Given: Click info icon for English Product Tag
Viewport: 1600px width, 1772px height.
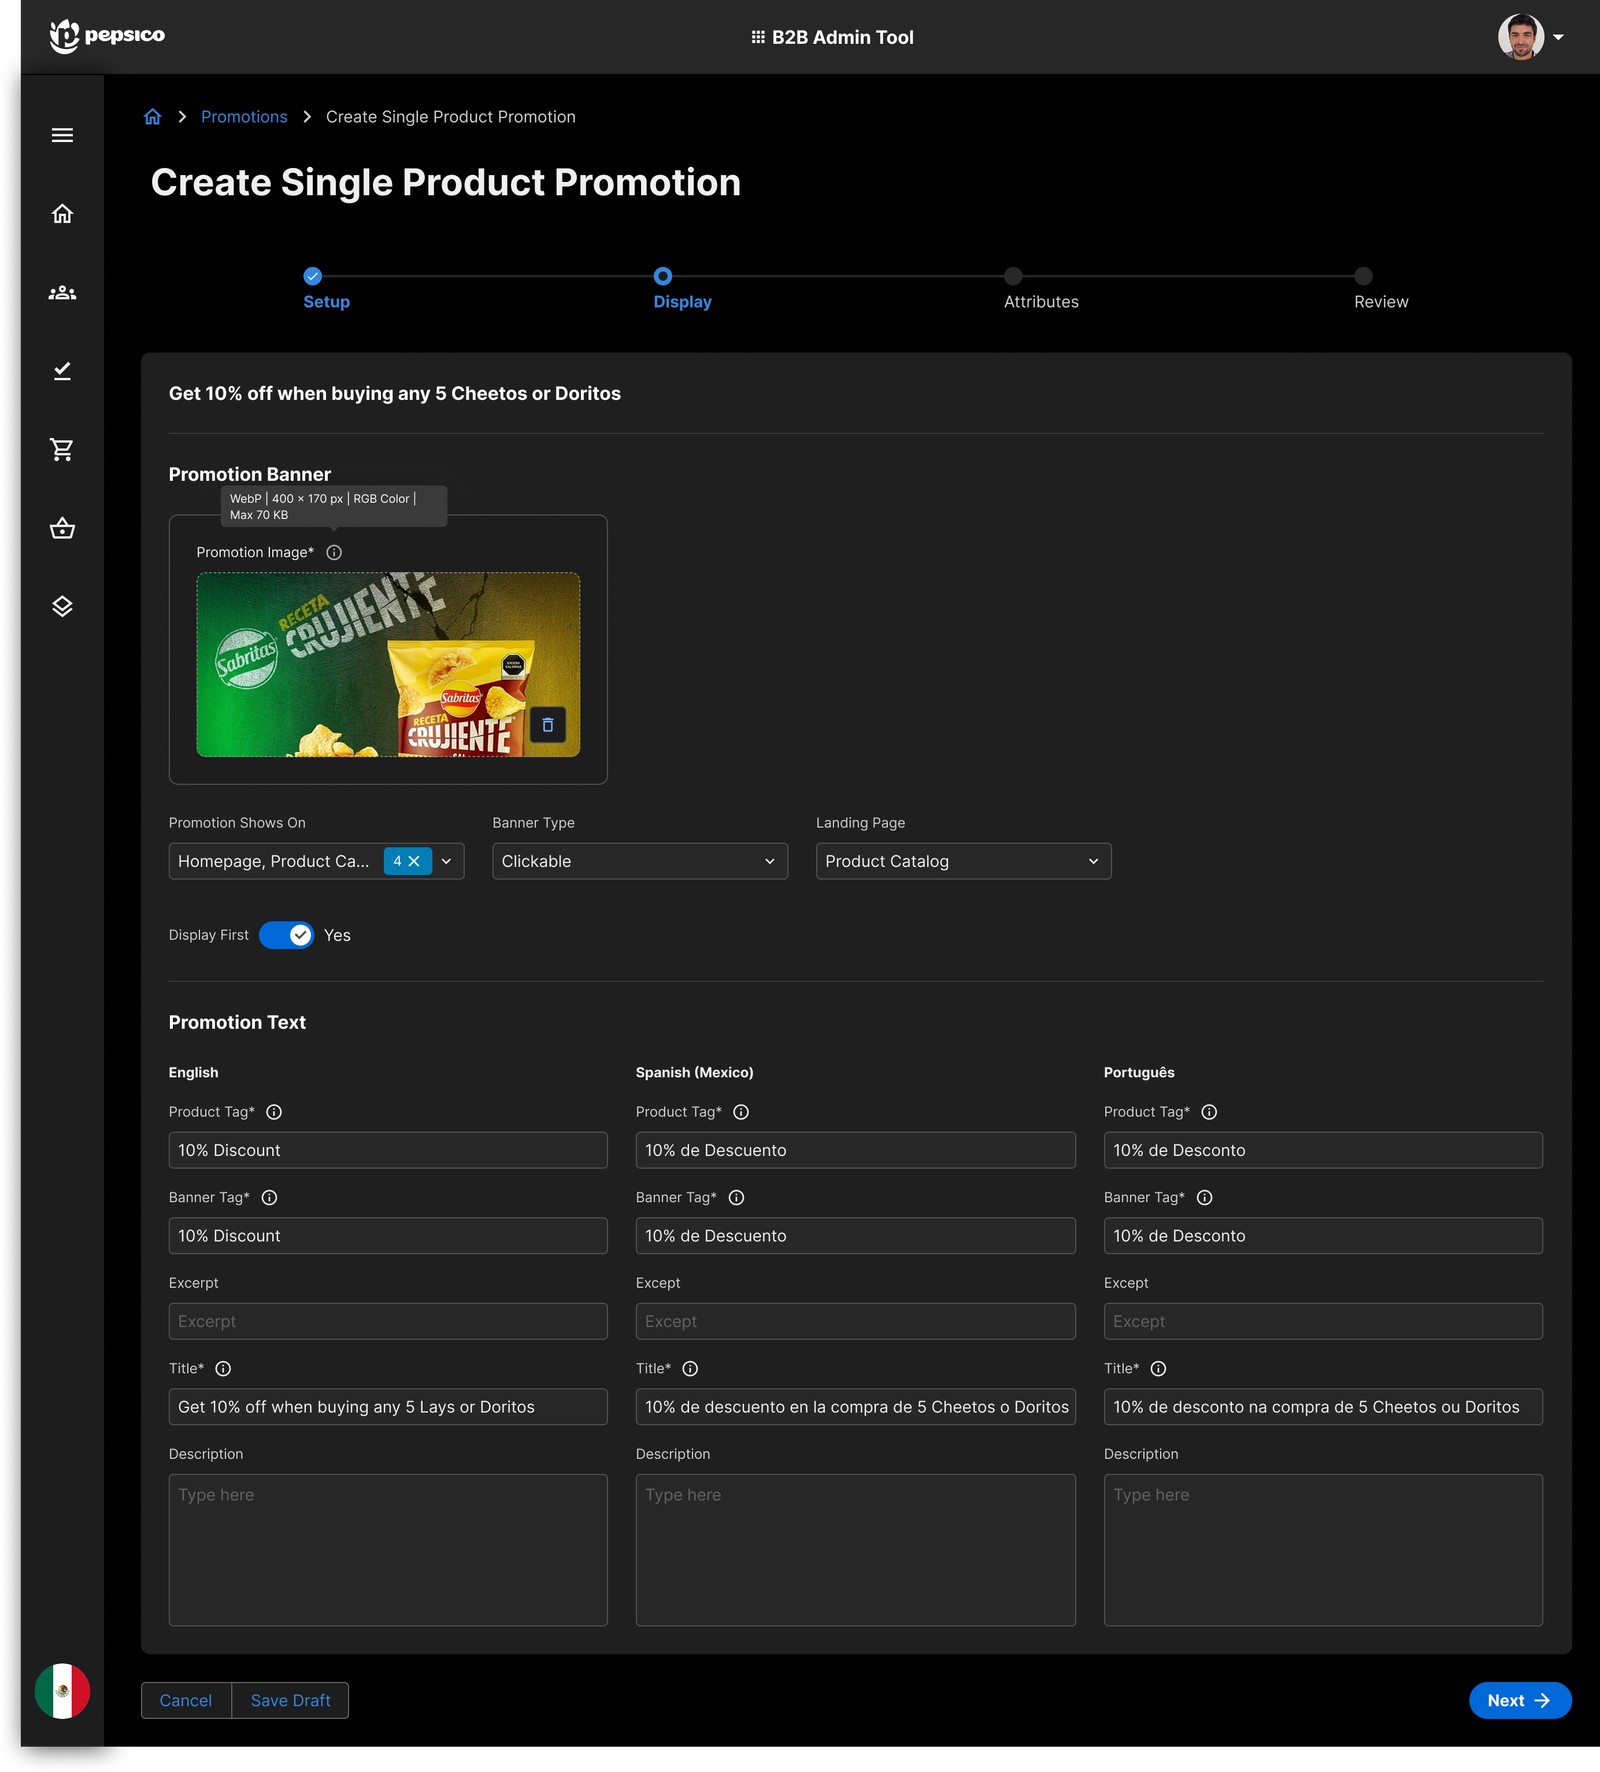Looking at the screenshot, I should tap(274, 1112).
